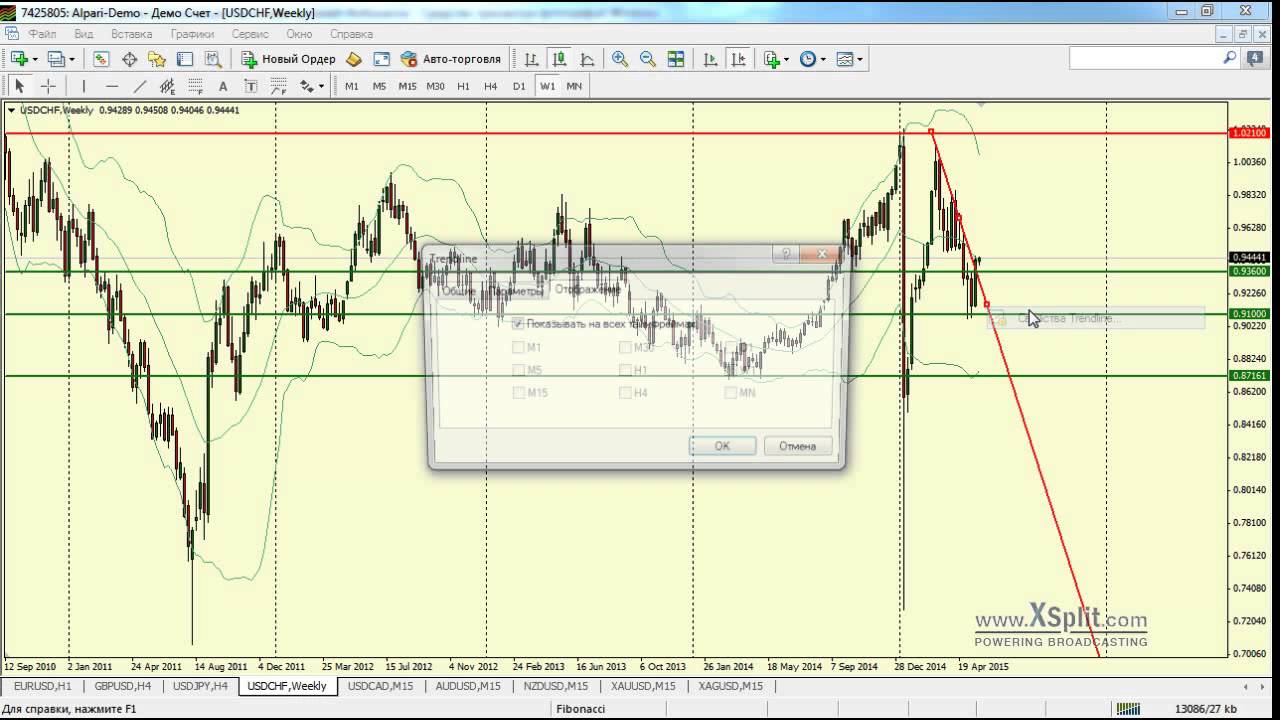
Task: Switch to the XAUUSD,M15 chart tab
Action: [x=644, y=686]
